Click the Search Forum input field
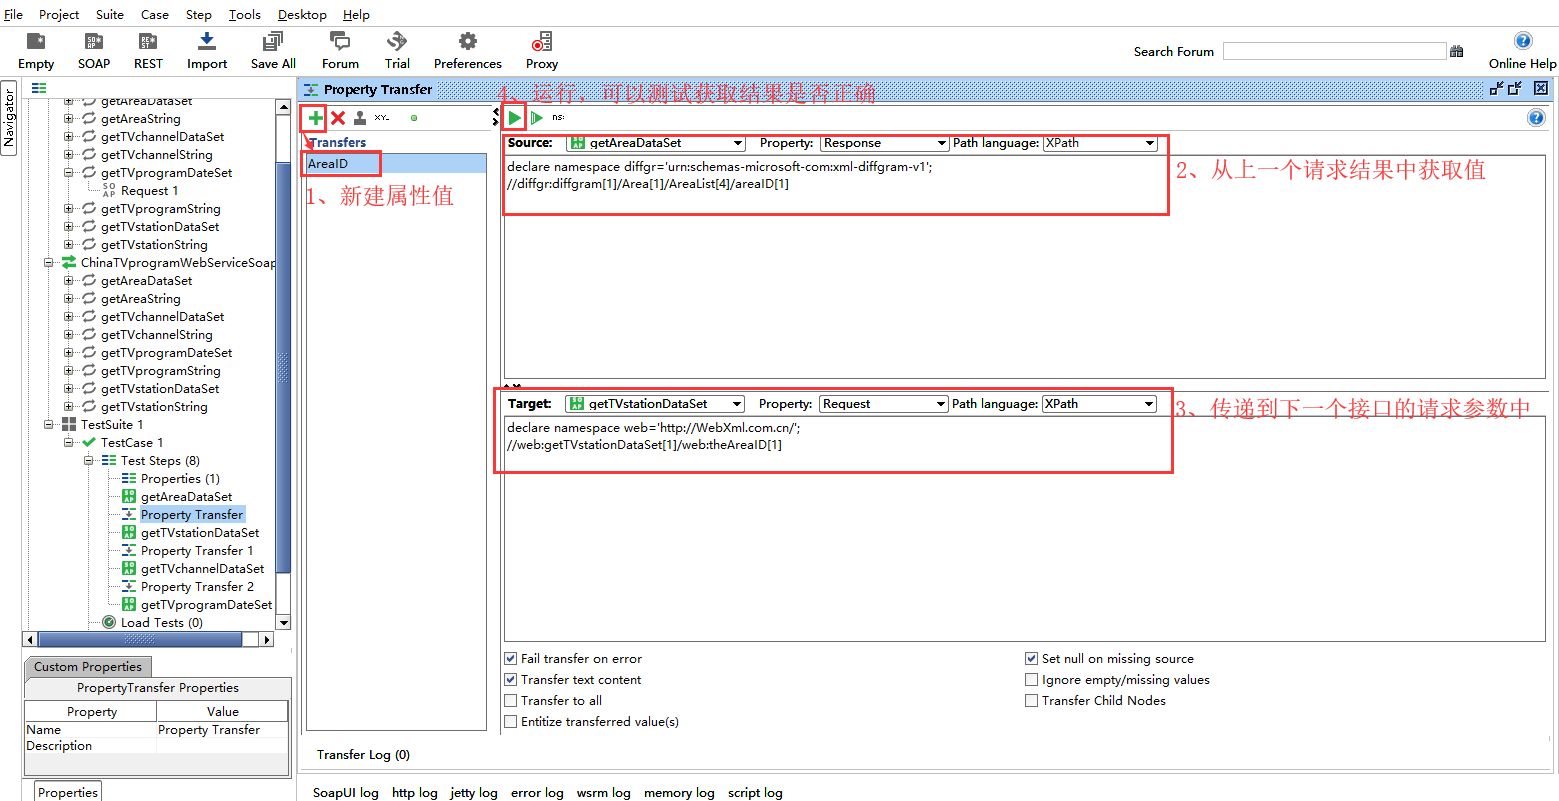This screenshot has width=1559, height=801. [1333, 51]
